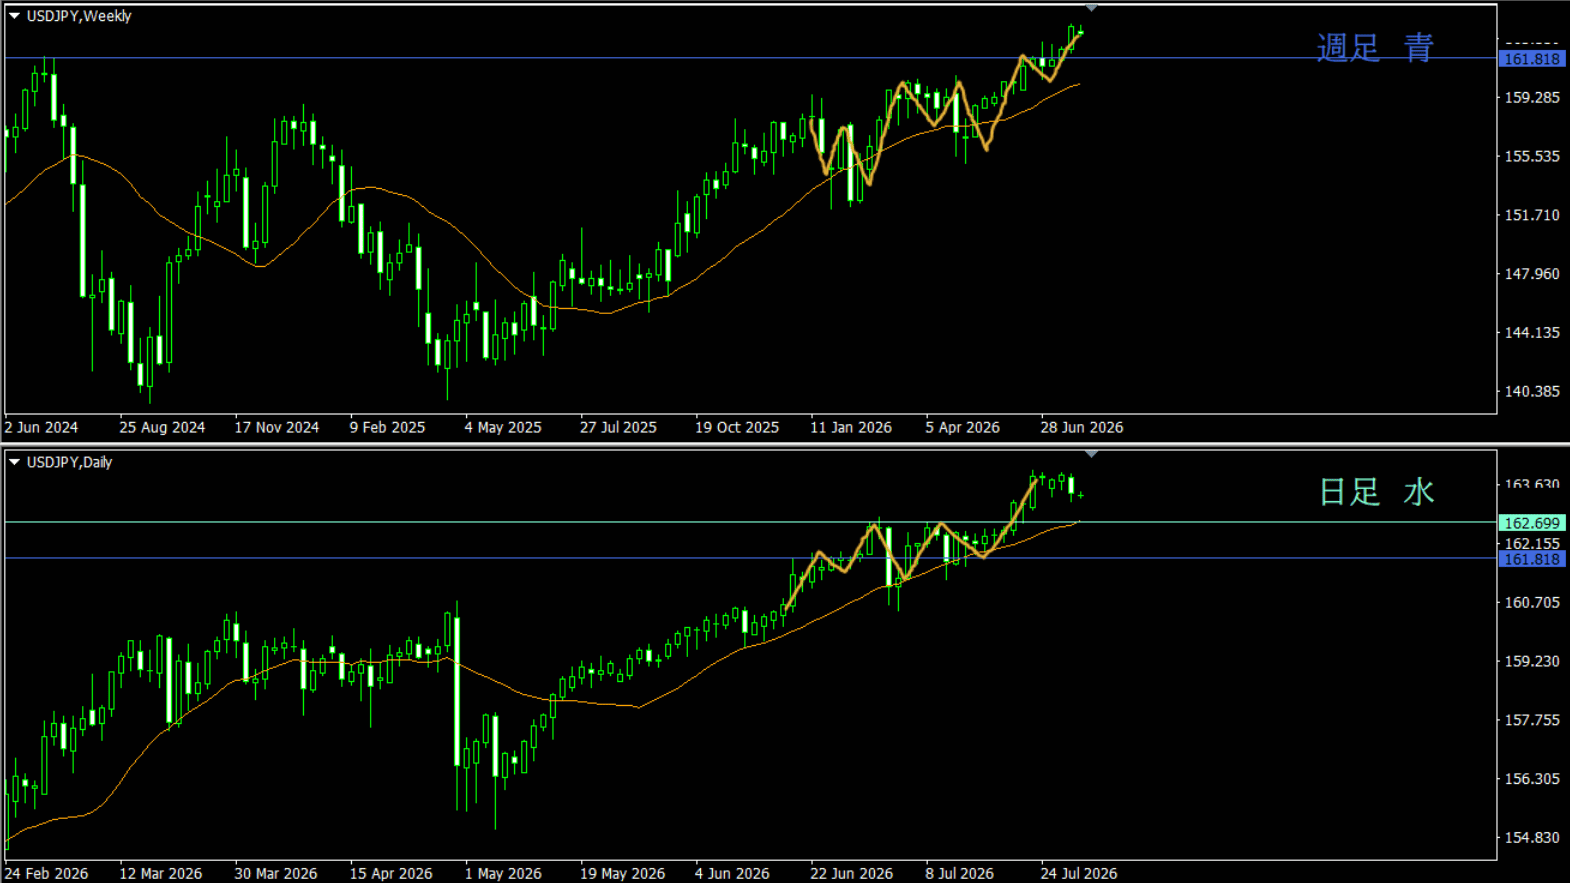
Task: Click the 28 Jun 2026 date label
Action: coord(1082,427)
